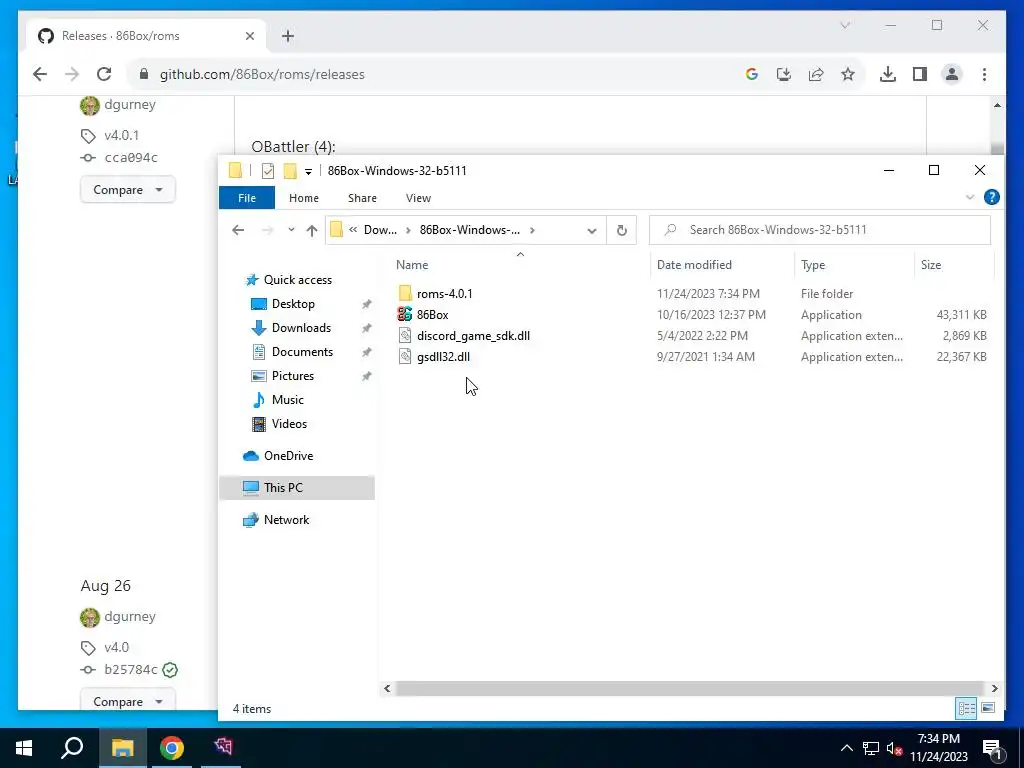Open Explorer help question mark

tap(991, 197)
